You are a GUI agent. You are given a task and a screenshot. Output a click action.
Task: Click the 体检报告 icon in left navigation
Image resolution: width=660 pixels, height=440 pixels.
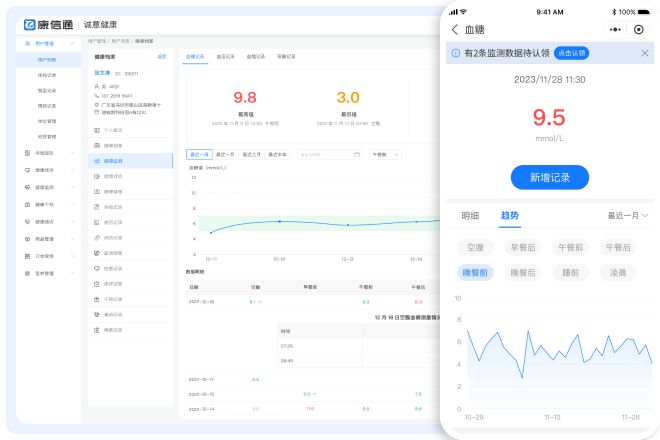(27, 153)
